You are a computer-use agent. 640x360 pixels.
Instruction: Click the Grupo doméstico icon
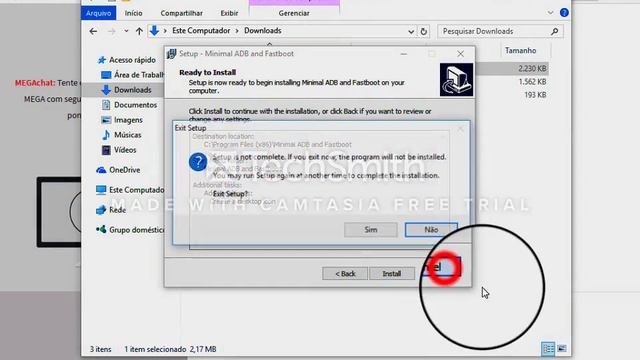101,229
